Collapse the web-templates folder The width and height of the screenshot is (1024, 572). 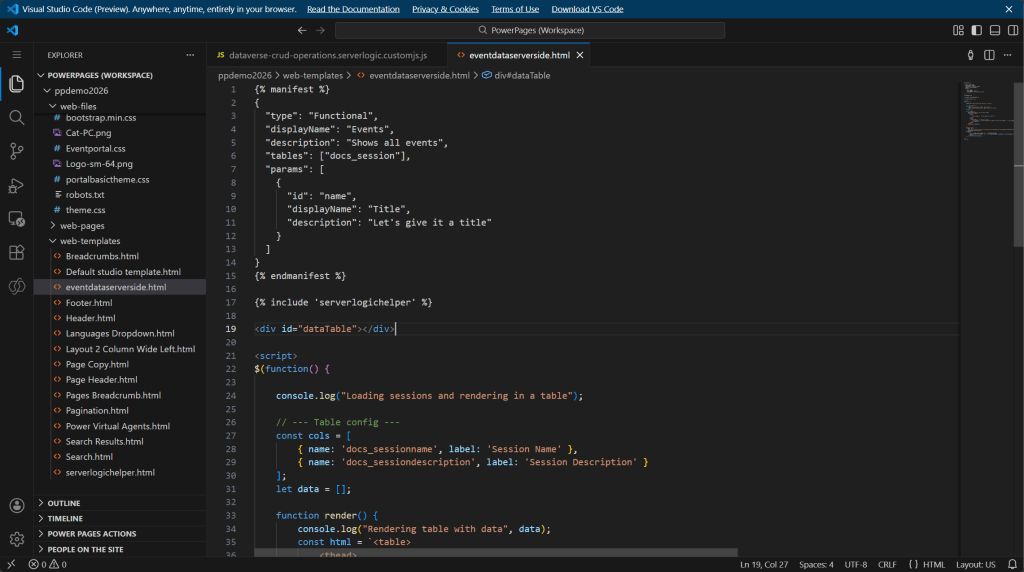click(x=89, y=241)
